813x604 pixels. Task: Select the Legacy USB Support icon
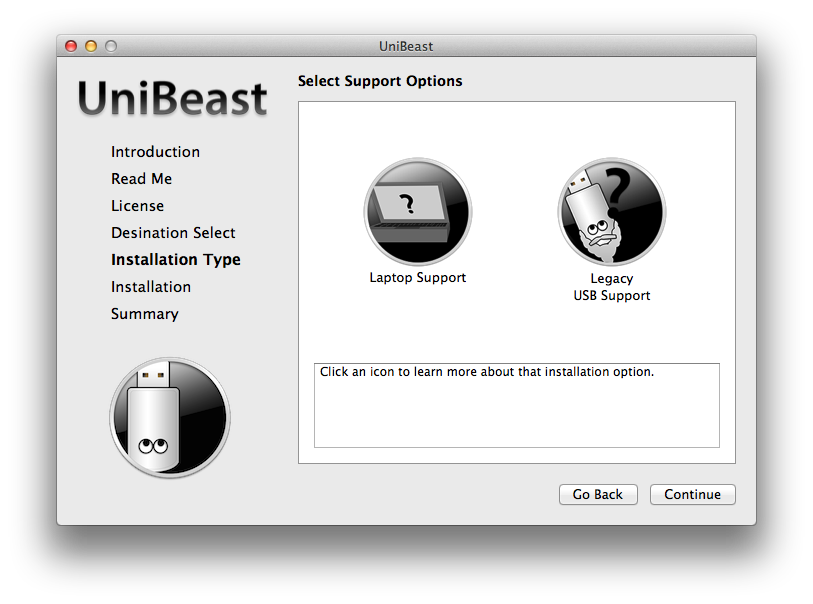(611, 212)
